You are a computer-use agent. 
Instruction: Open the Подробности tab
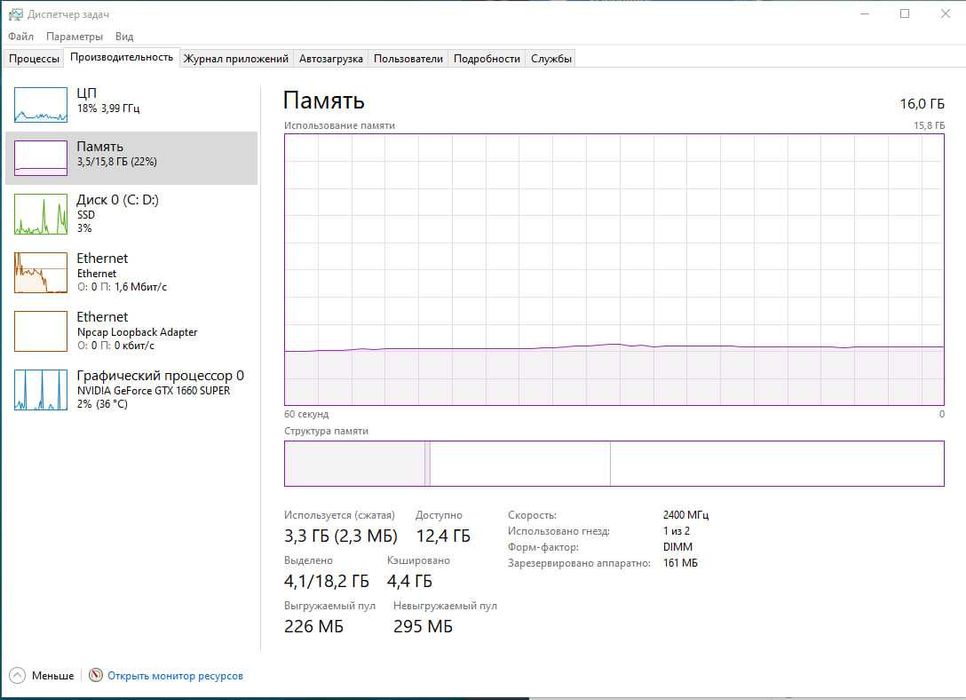487,59
